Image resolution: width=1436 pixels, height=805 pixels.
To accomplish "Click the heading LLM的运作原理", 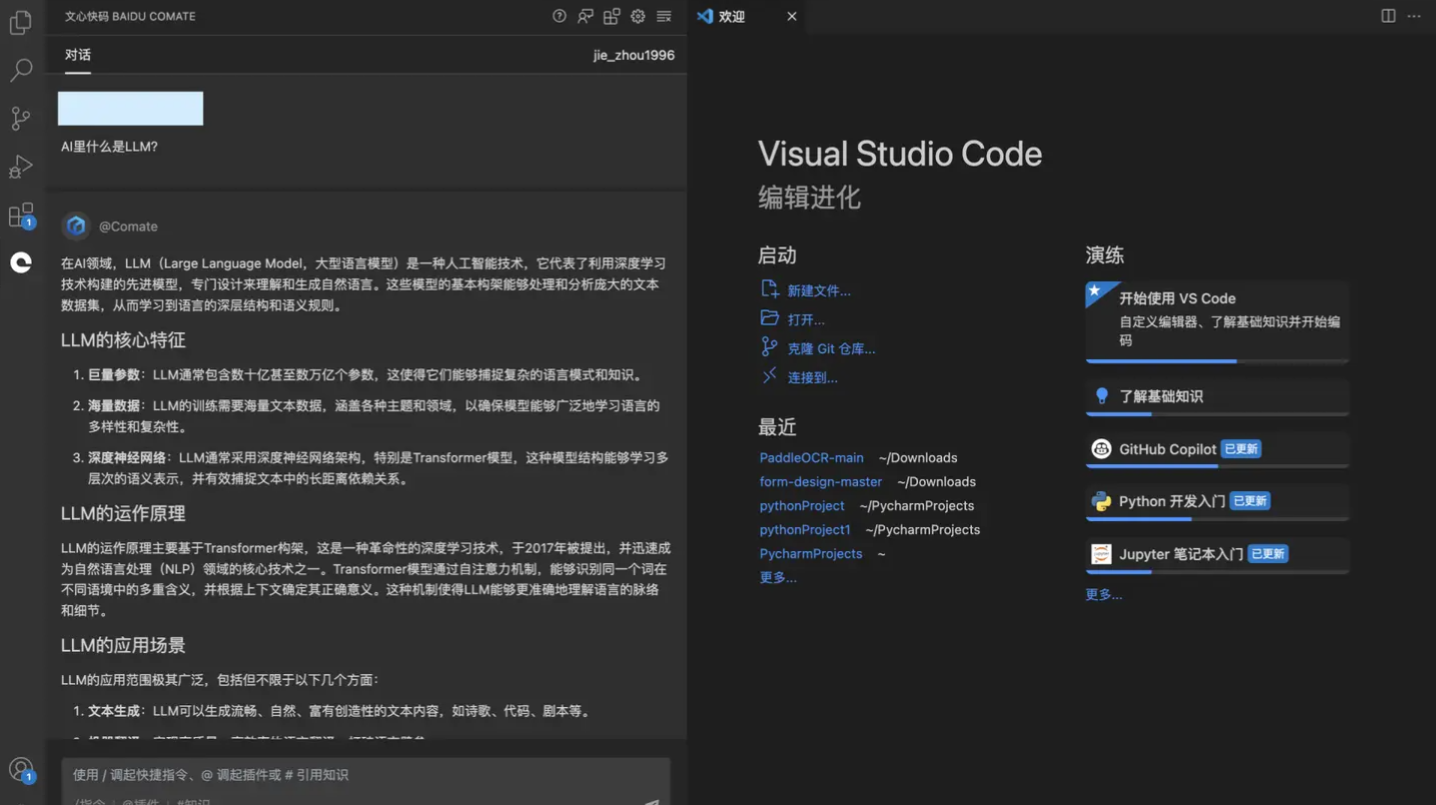I will coord(123,513).
